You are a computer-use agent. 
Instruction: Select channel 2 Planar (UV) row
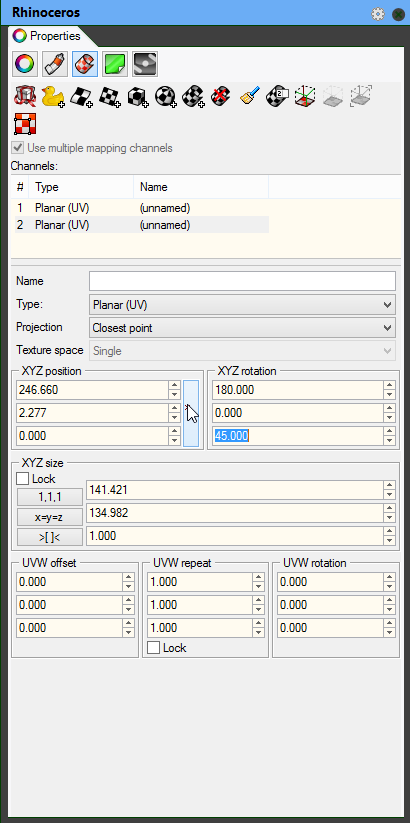tap(140, 225)
